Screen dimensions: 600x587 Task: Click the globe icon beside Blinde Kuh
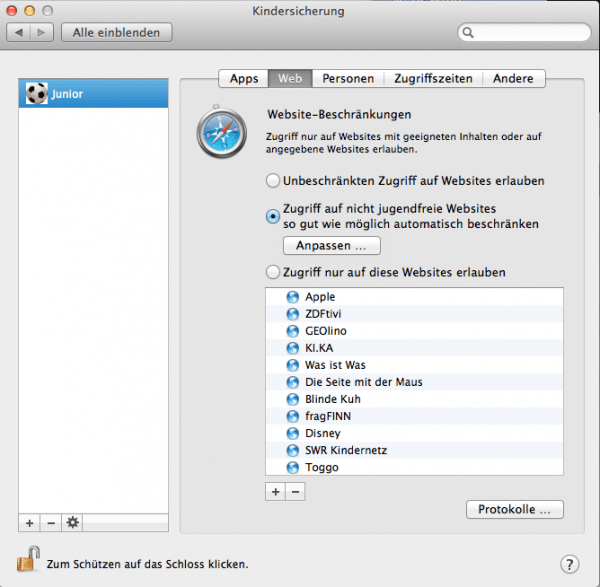click(x=293, y=399)
